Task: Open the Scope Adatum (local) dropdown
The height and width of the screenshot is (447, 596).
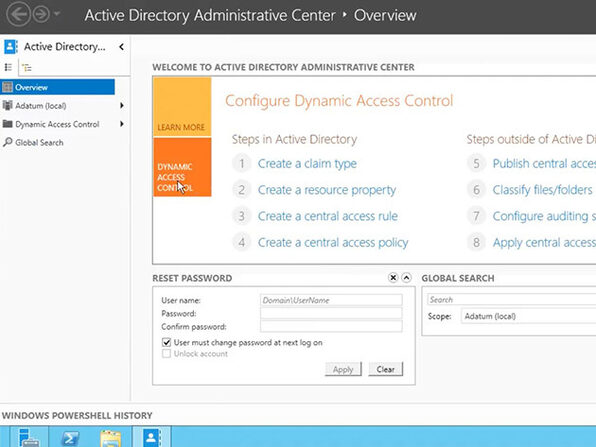Action: (528, 316)
